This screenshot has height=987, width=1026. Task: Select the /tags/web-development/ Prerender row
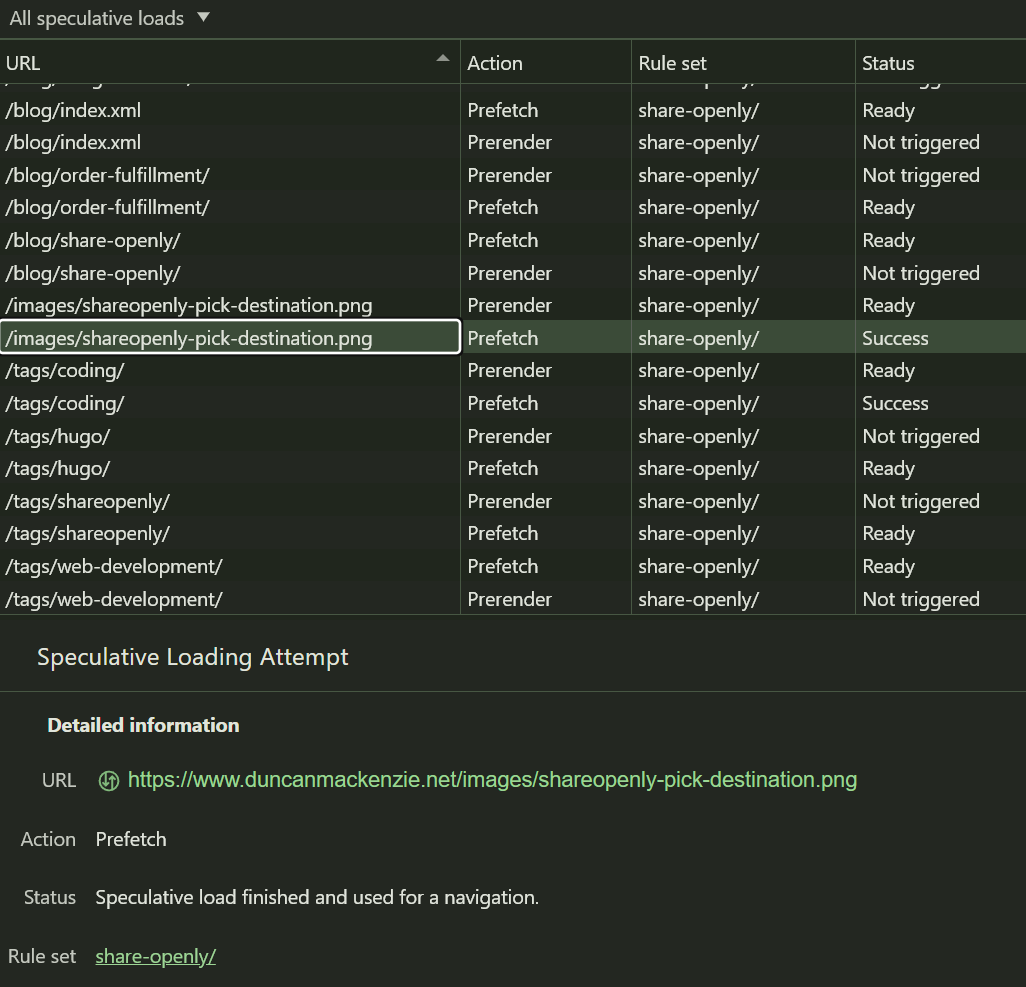(x=230, y=599)
